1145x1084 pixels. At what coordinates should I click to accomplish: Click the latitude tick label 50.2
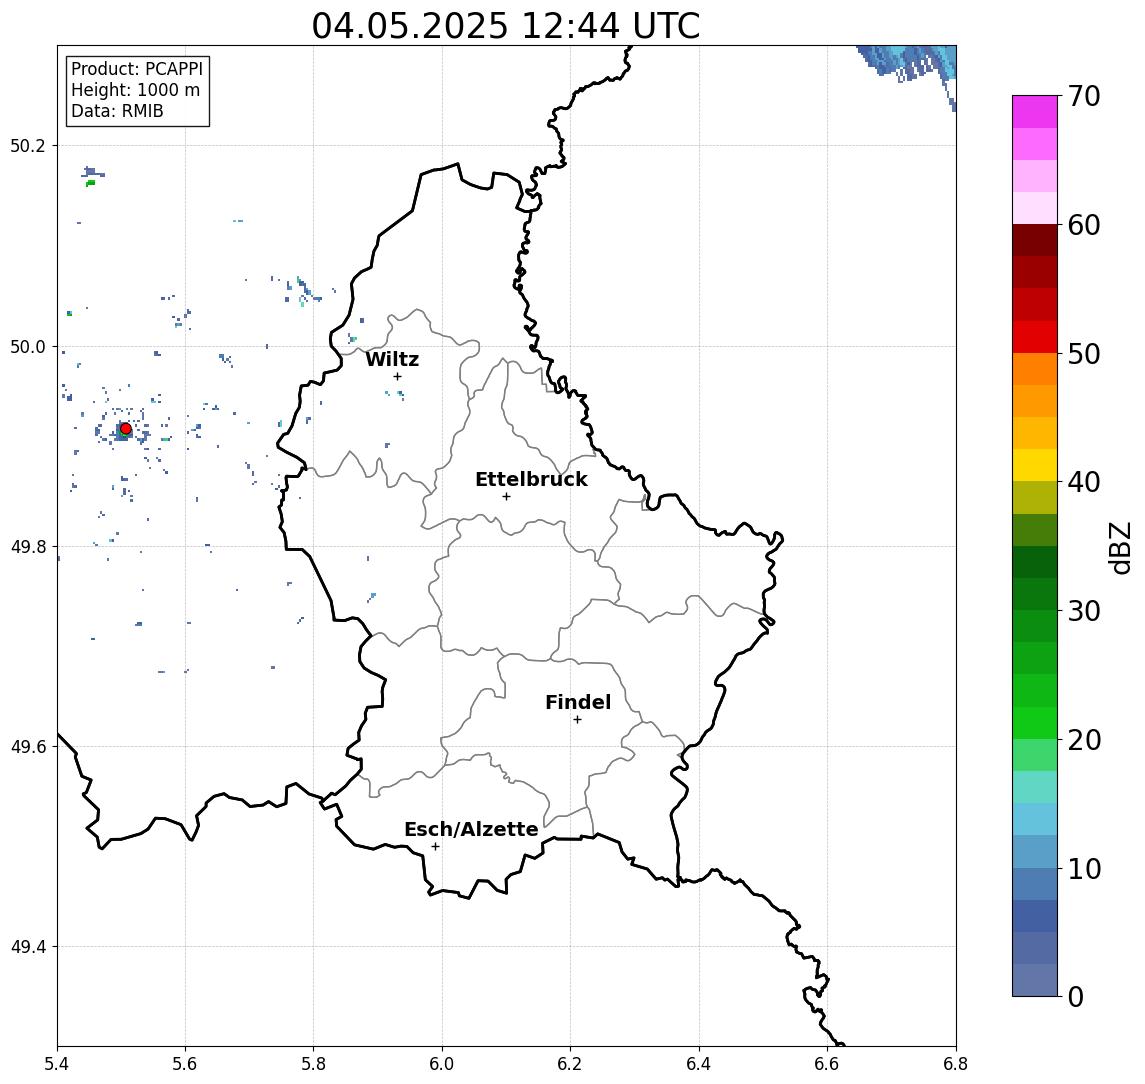pos(28,145)
